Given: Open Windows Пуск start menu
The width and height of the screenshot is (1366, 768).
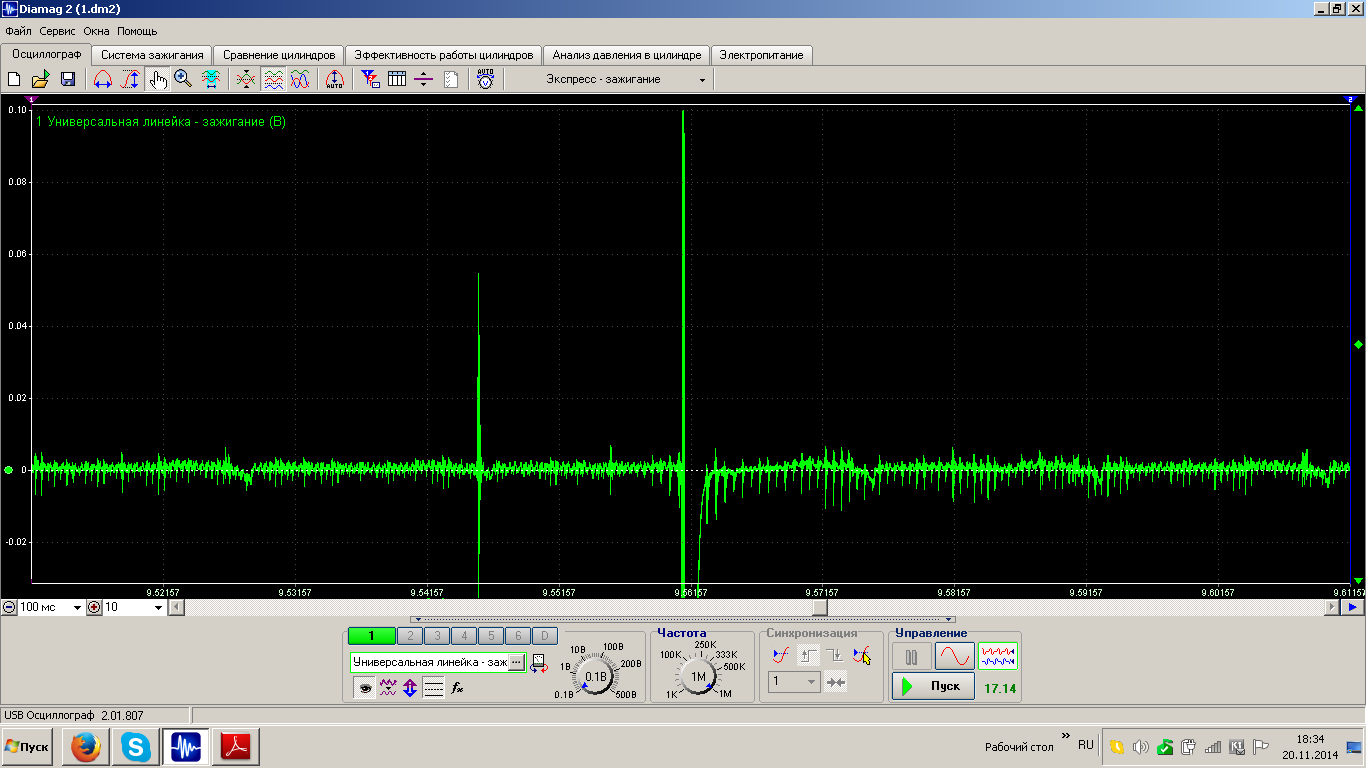Looking at the screenshot, I should (x=28, y=747).
